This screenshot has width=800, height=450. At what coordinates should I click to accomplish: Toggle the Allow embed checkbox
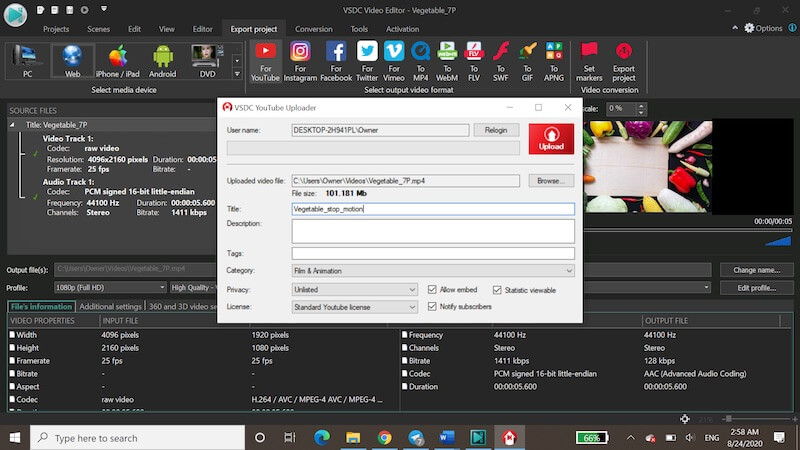click(432, 289)
